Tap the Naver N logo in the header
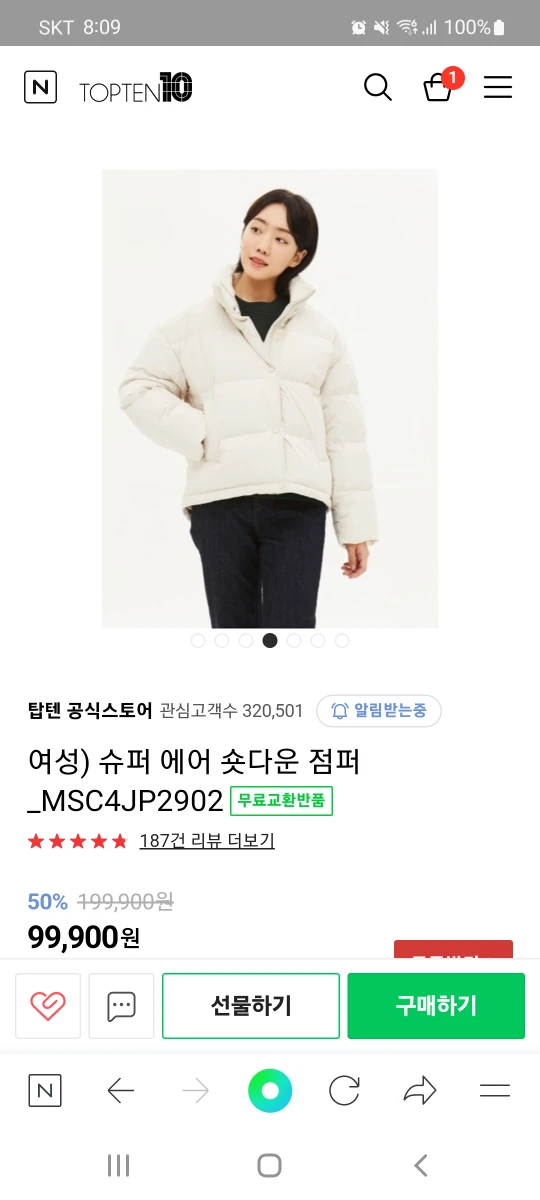Image resolution: width=540 pixels, height=1200 pixels. point(40,88)
